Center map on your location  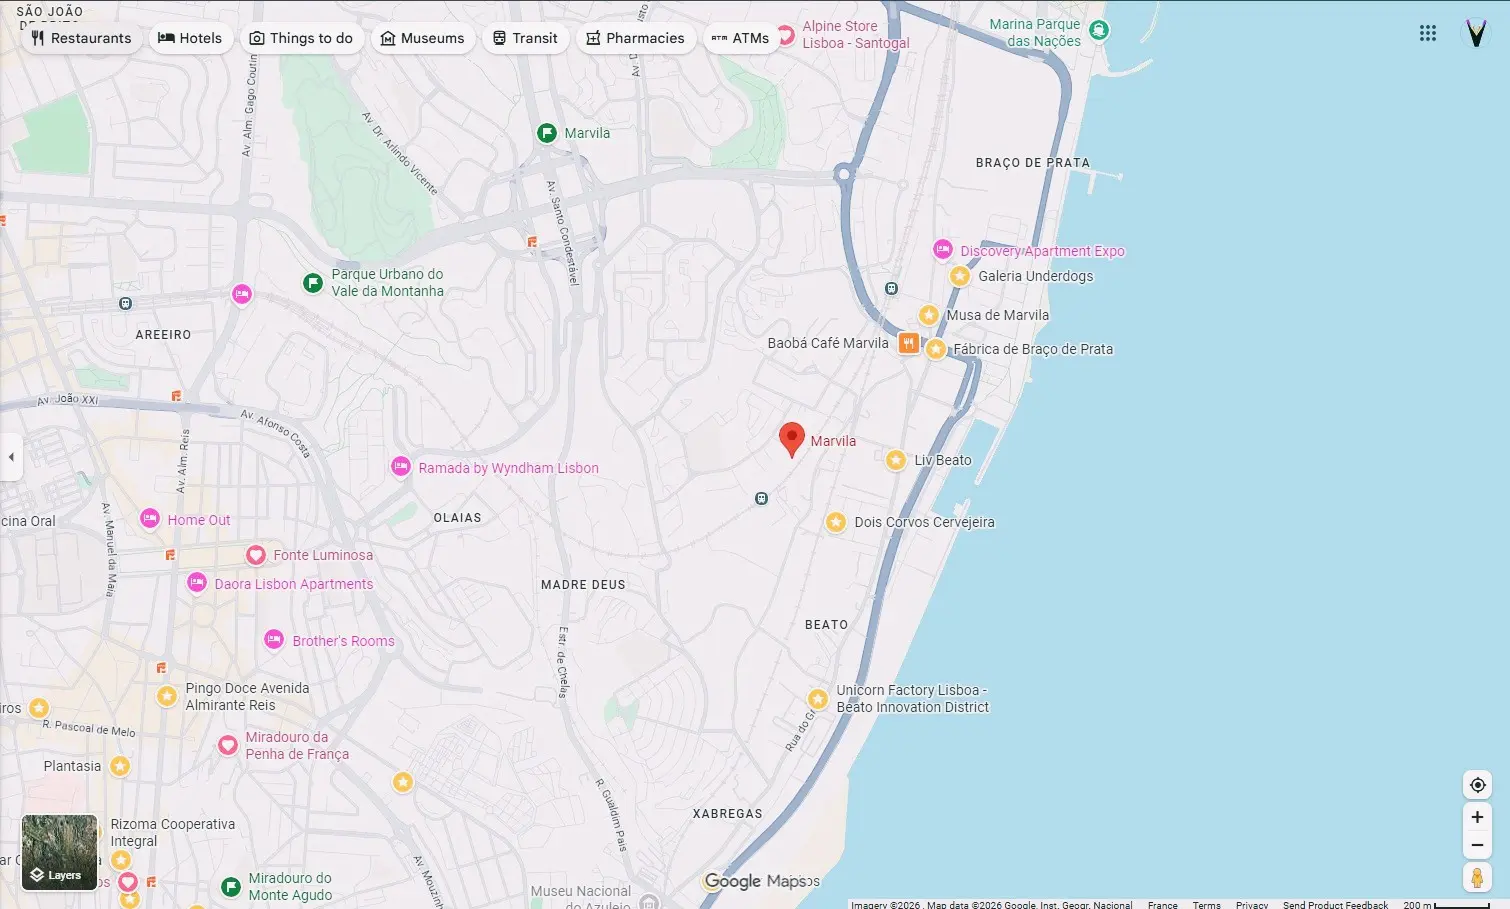tap(1477, 785)
